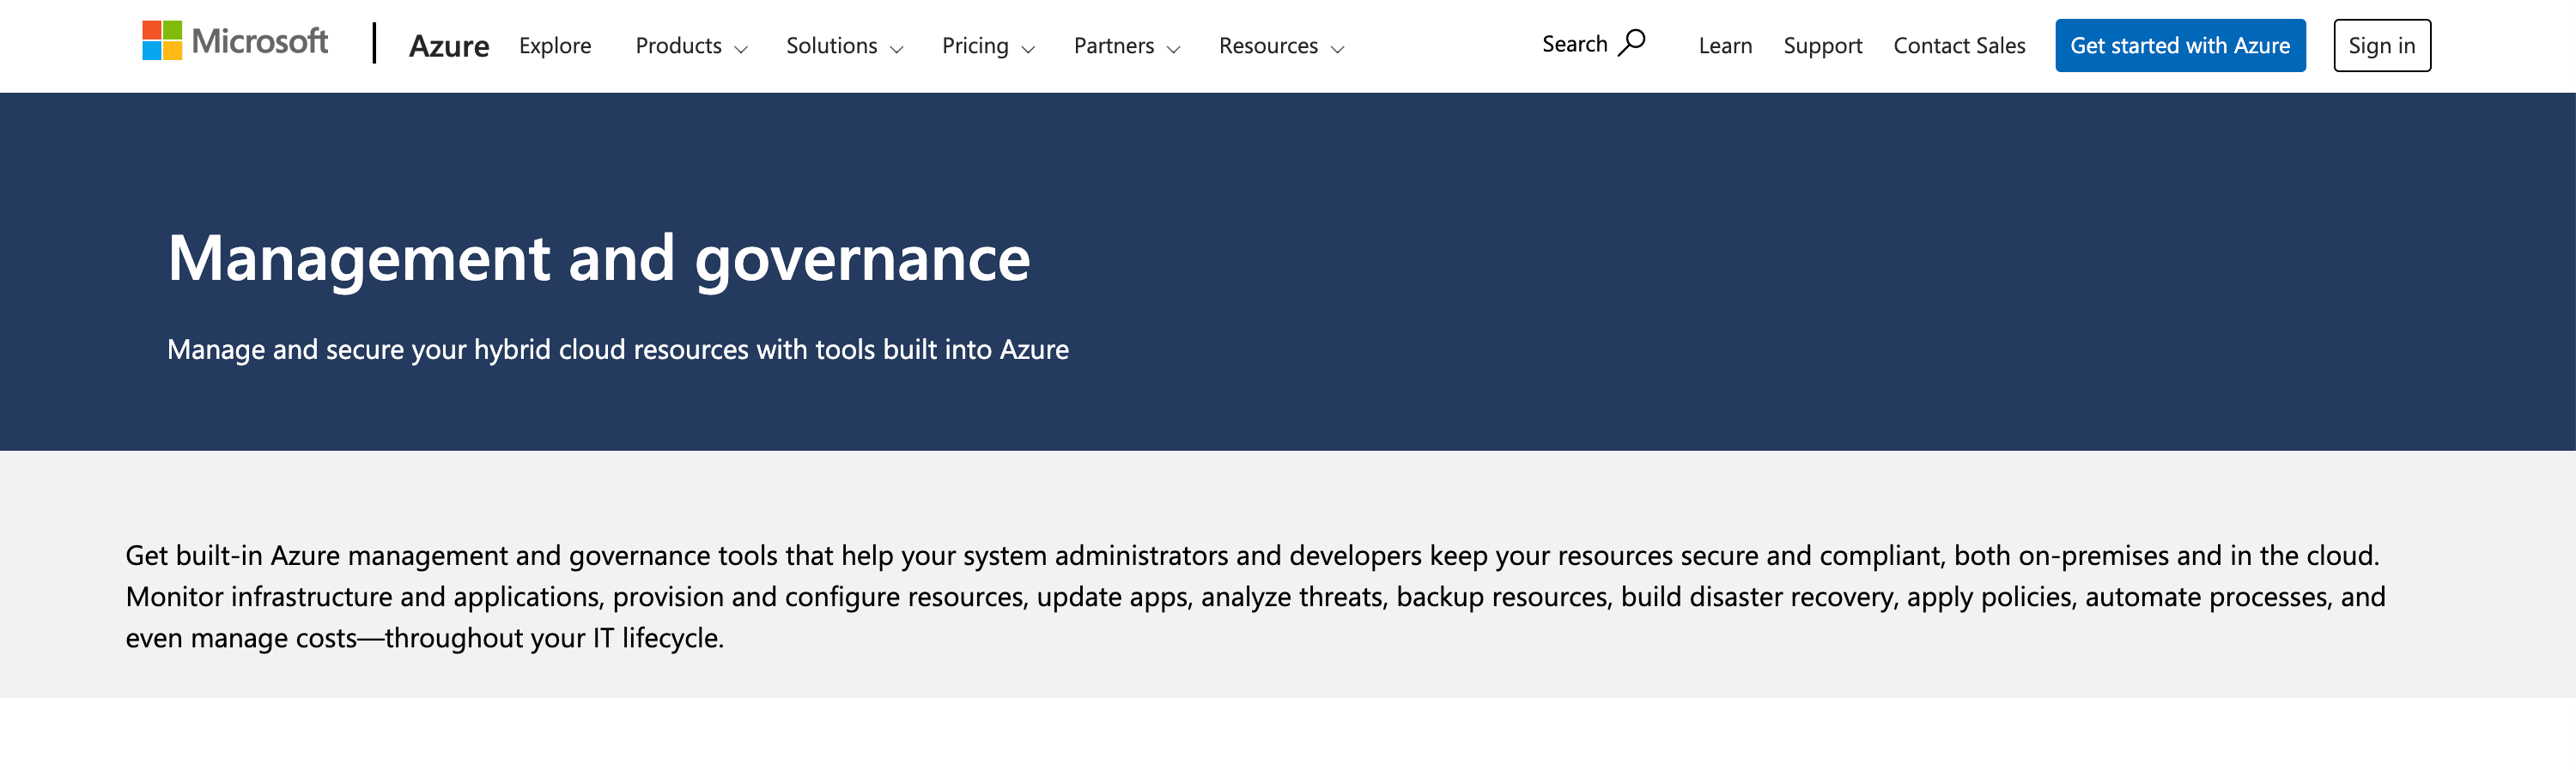Image resolution: width=2576 pixels, height=771 pixels.
Task: Click the Management and governance heading
Action: (x=599, y=259)
